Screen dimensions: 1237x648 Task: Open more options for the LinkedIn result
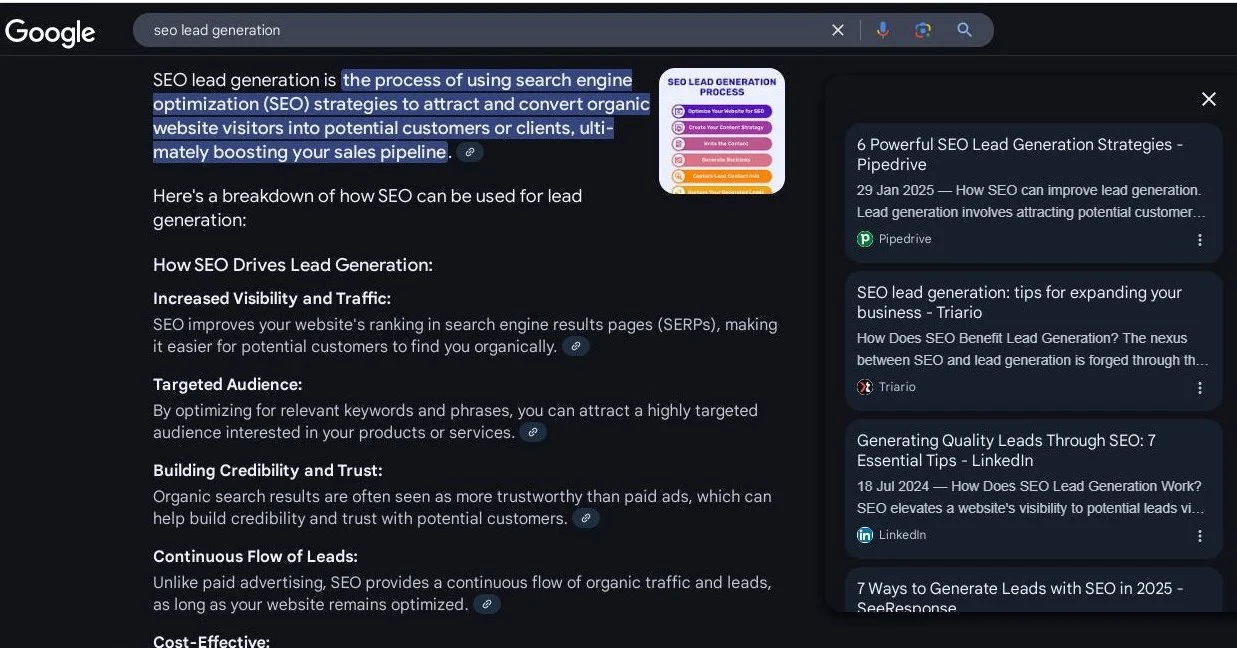1200,536
